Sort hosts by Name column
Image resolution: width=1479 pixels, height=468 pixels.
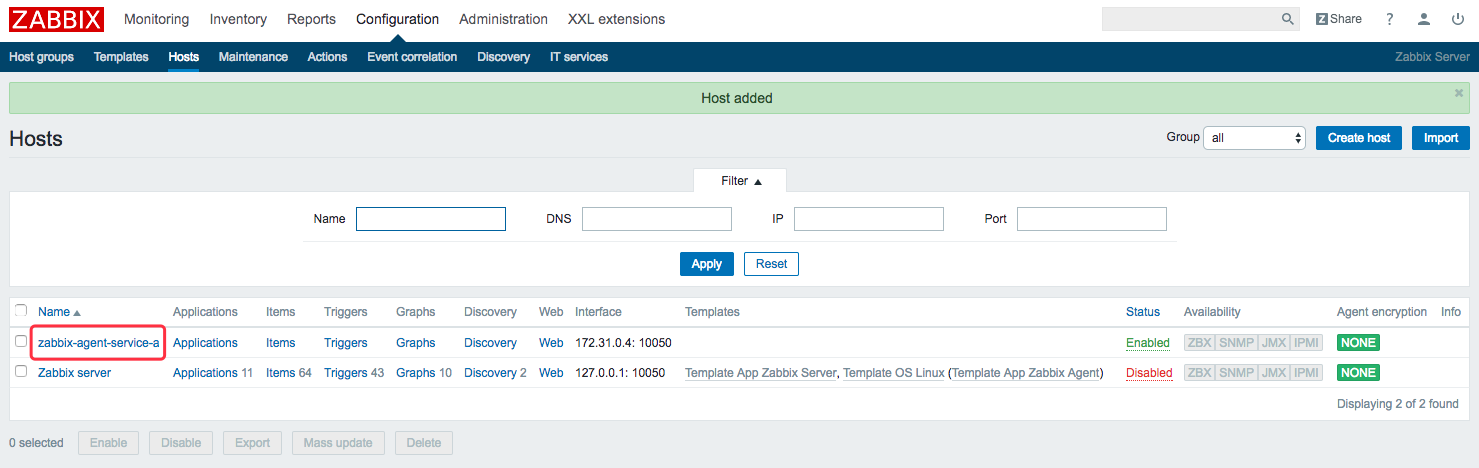[x=59, y=312]
